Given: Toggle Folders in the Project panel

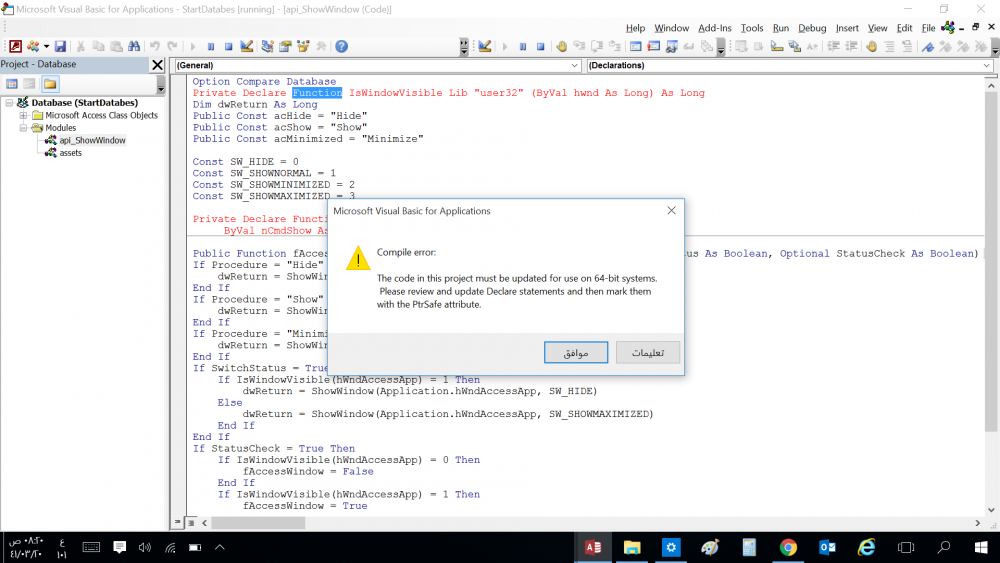Looking at the screenshot, I should (50, 84).
